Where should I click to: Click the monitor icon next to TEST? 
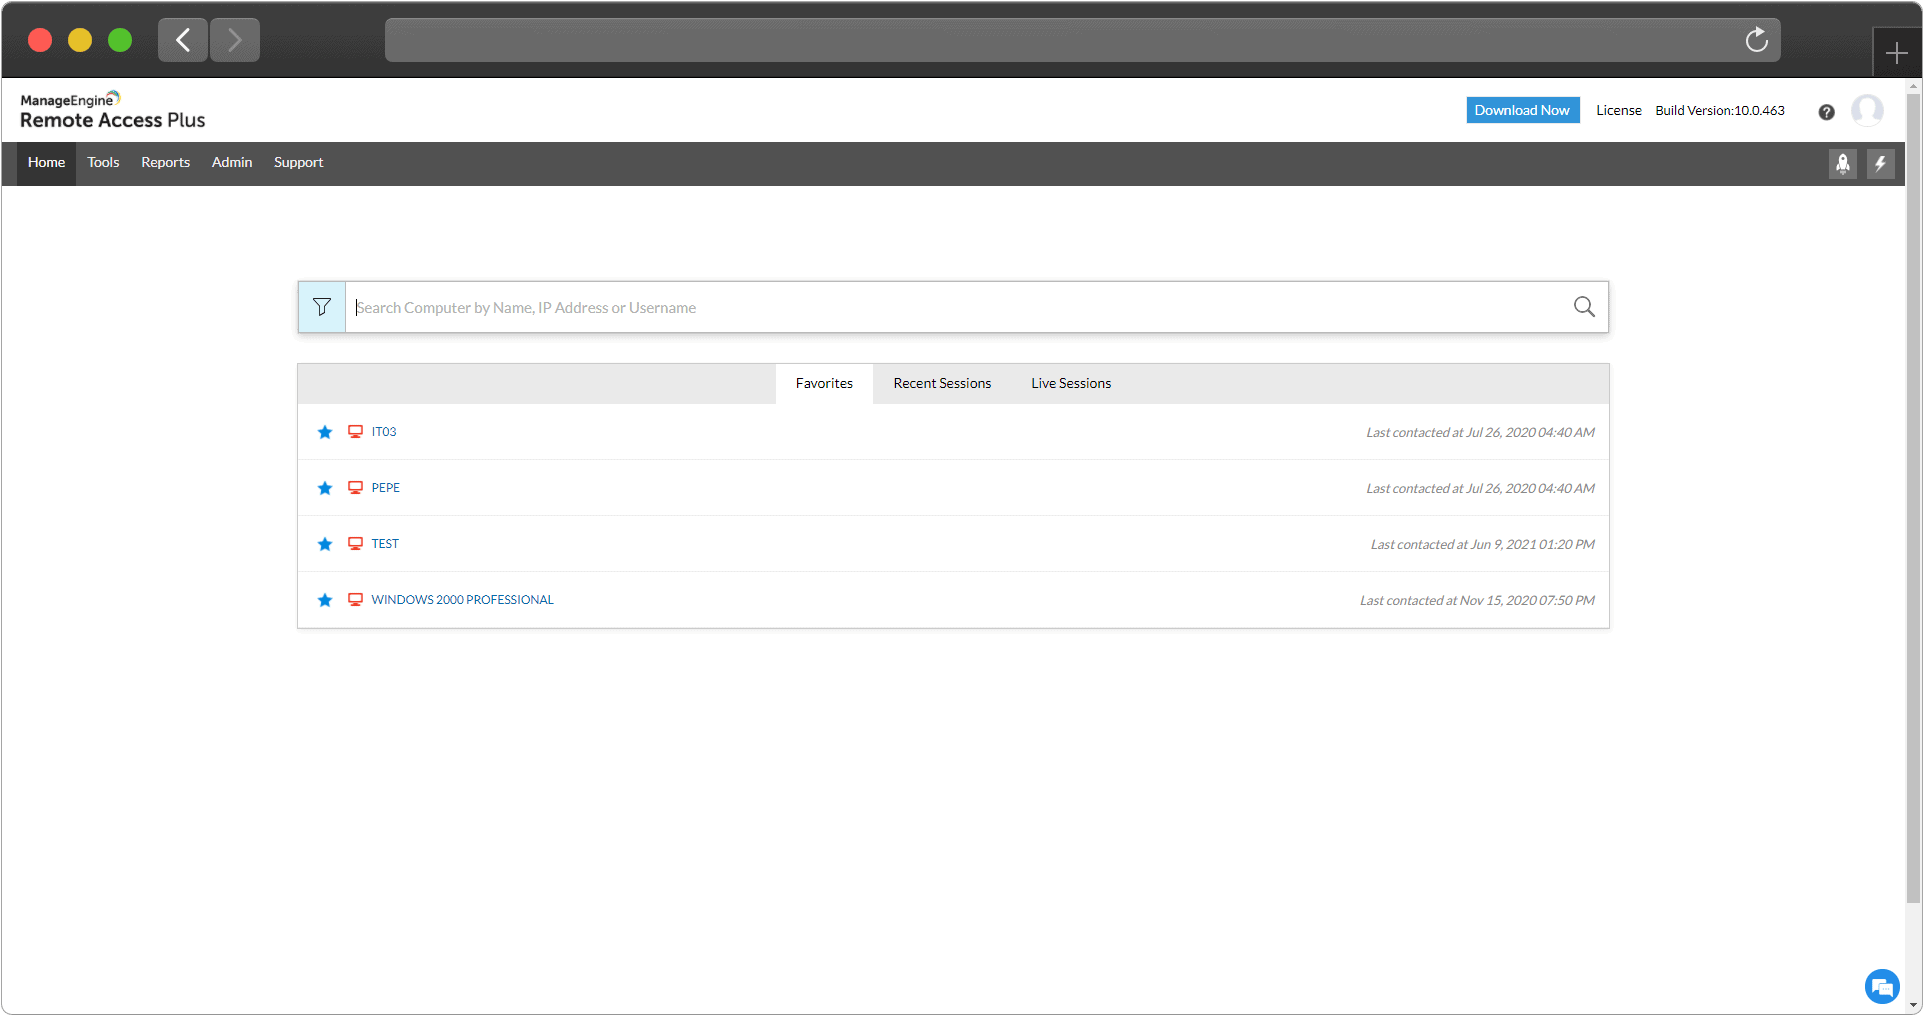coord(355,544)
